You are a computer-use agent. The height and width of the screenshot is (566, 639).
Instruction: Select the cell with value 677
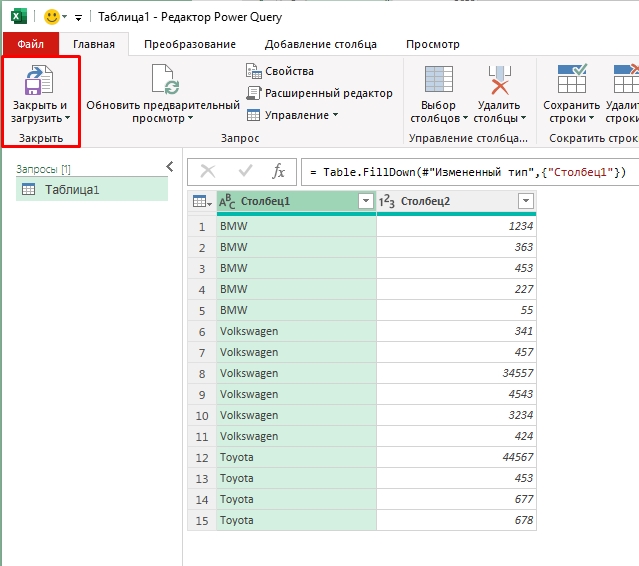click(x=456, y=499)
